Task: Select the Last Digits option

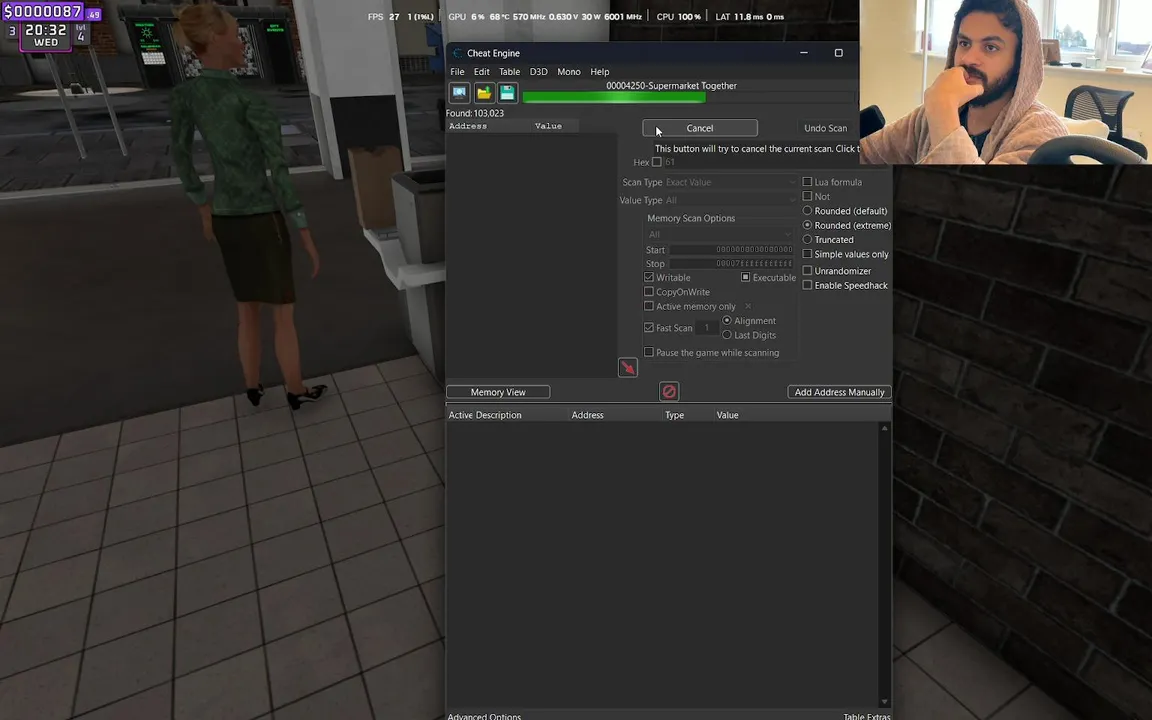Action: coord(727,335)
